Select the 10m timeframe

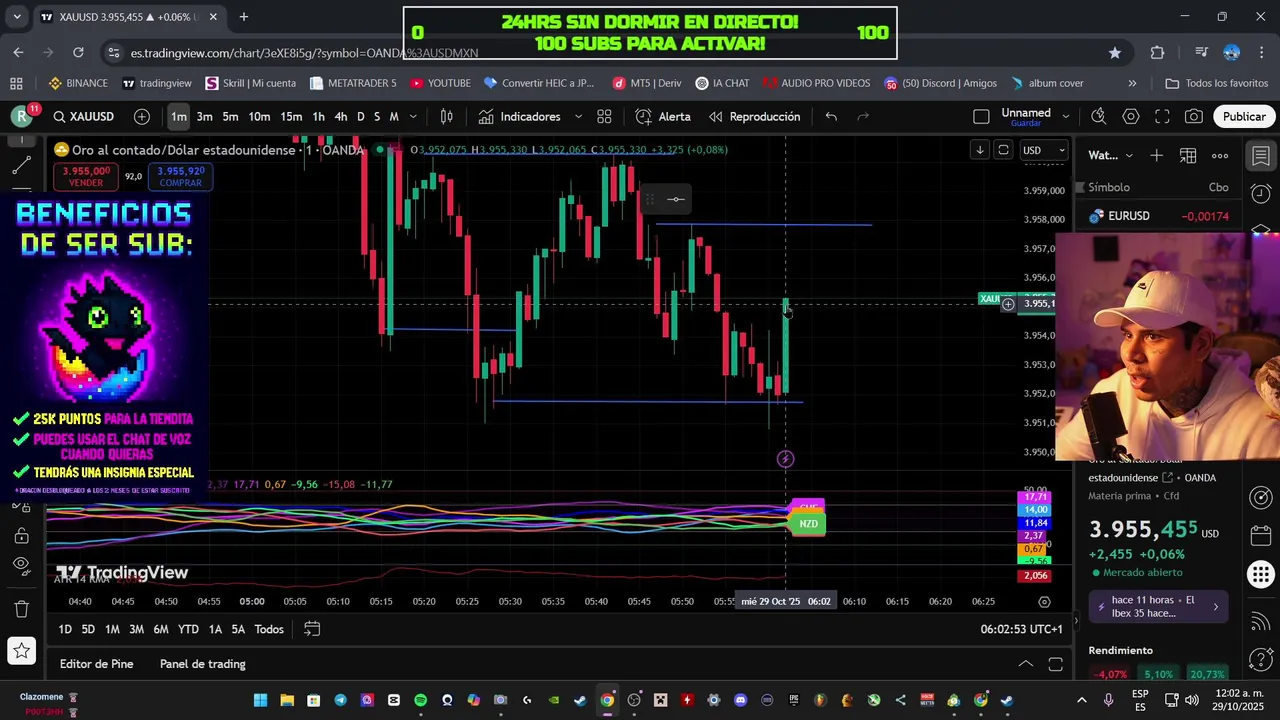(x=259, y=117)
